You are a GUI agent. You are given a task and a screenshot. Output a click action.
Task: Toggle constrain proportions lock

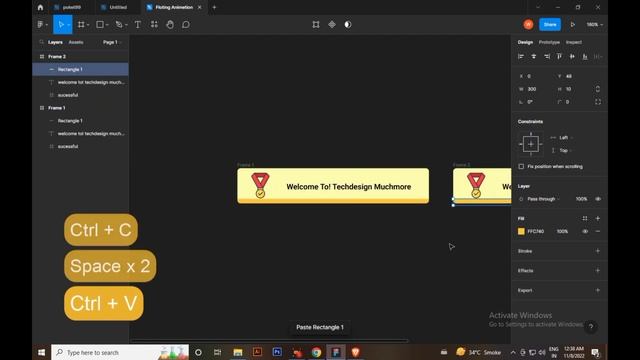598,89
